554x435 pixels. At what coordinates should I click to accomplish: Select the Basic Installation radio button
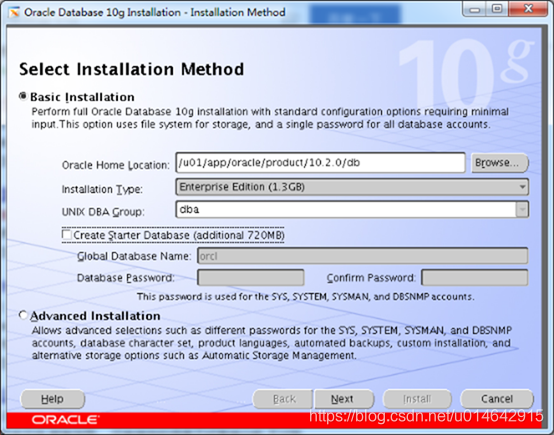(x=23, y=96)
